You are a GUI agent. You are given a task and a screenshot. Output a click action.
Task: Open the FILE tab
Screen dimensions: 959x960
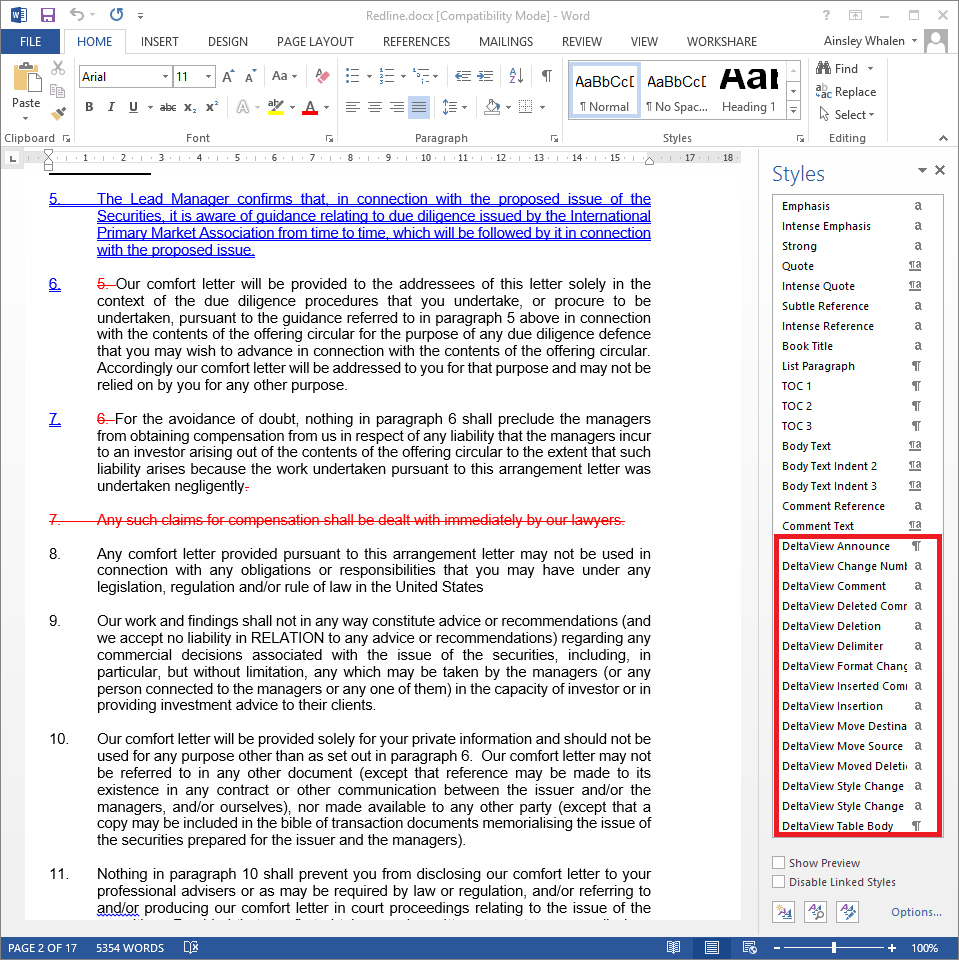click(31, 42)
